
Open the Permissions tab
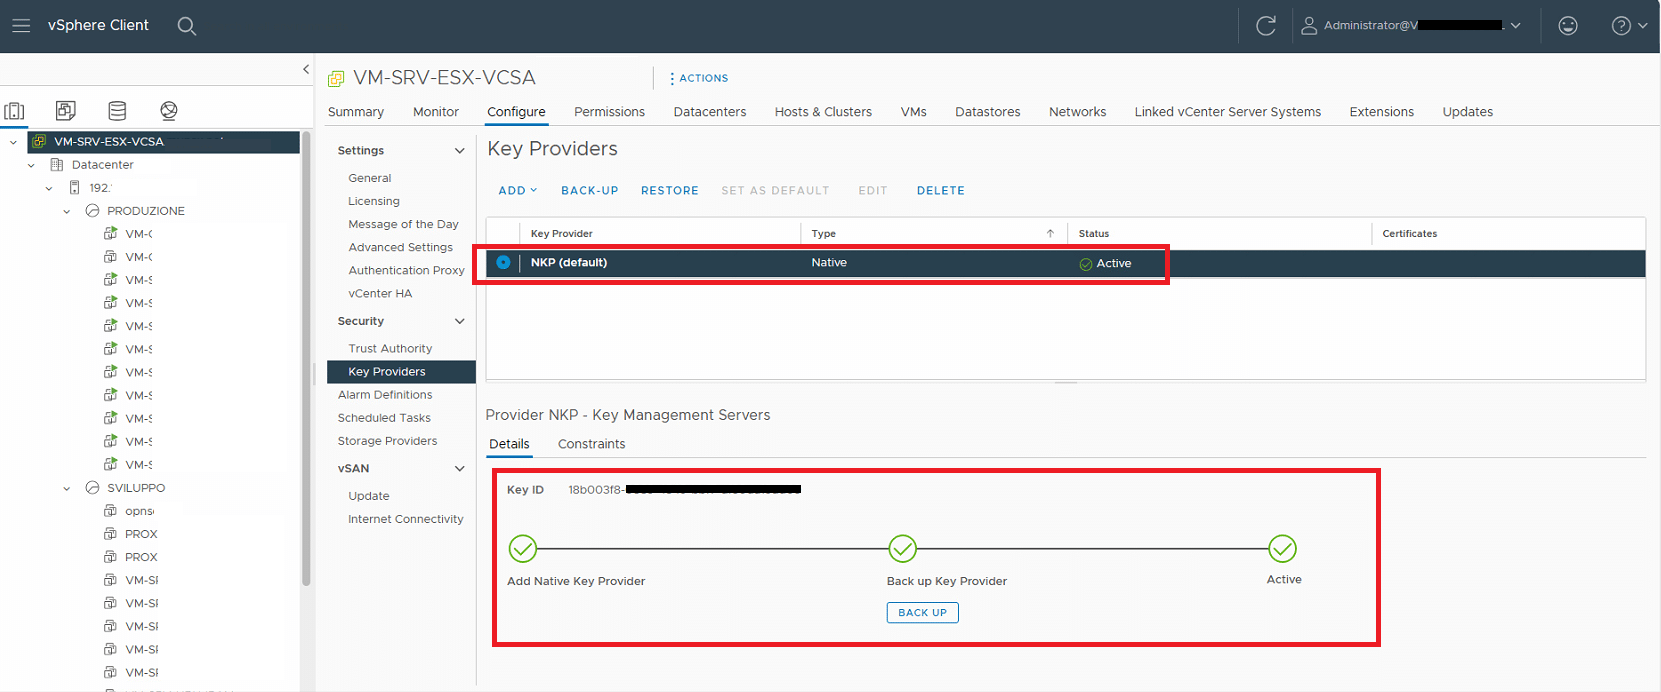tap(609, 112)
